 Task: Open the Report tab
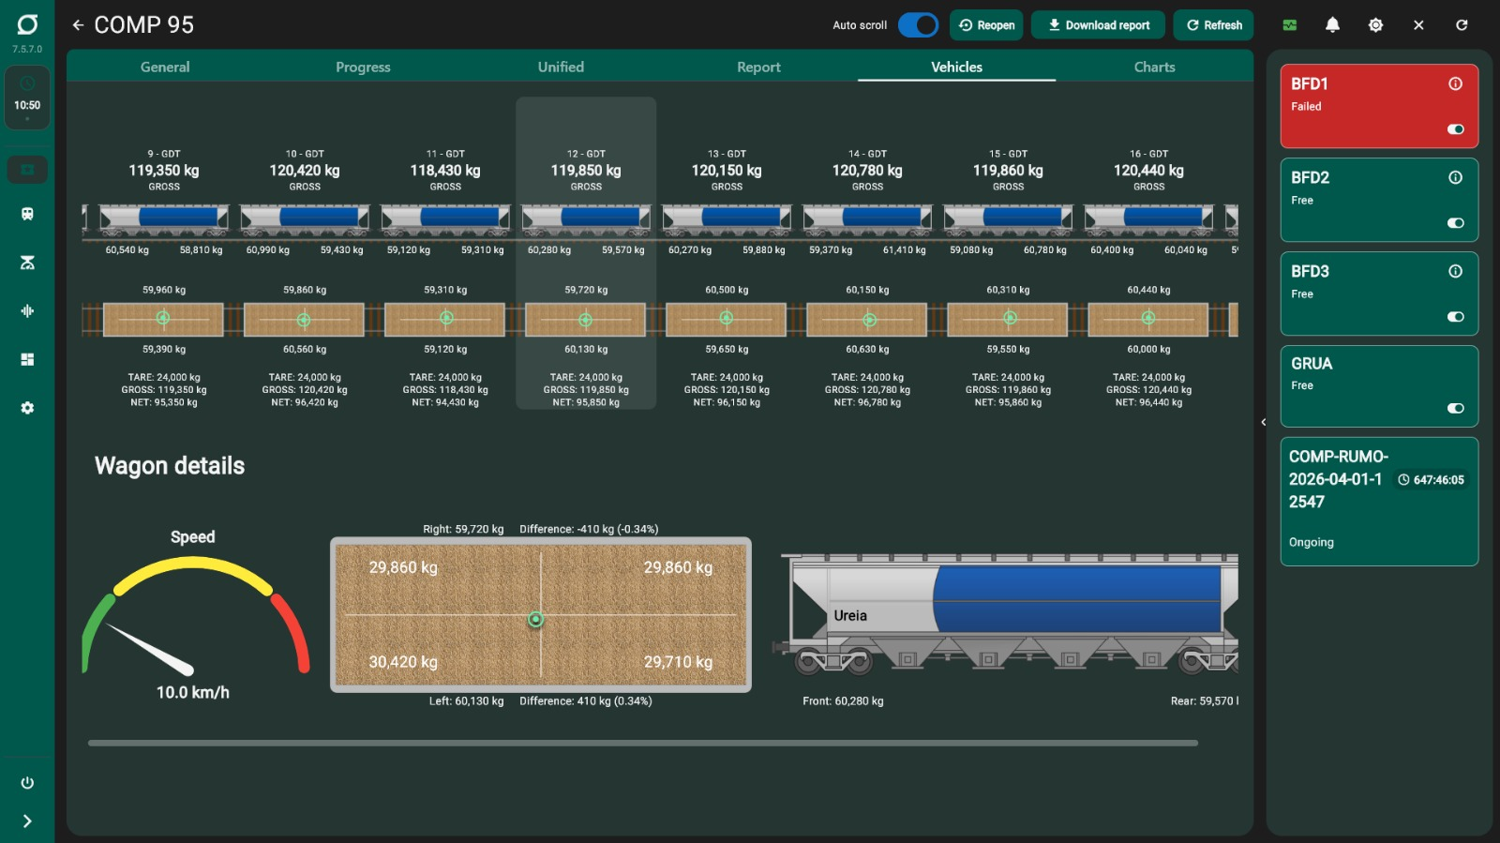point(759,67)
